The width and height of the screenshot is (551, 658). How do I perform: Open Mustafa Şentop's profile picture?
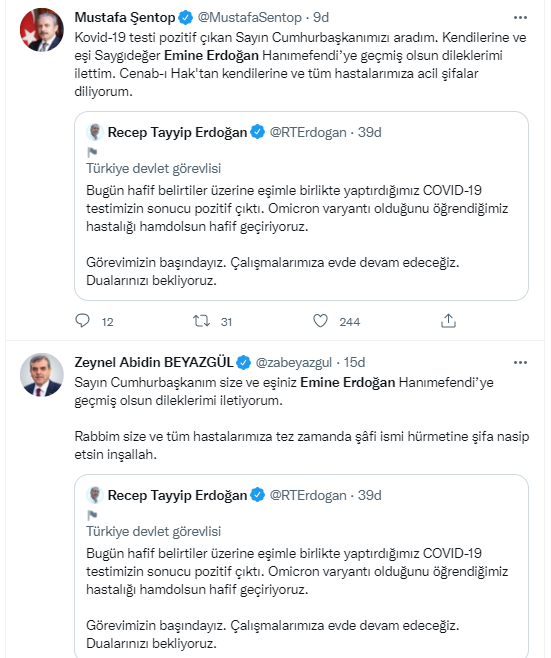pyautogui.click(x=42, y=30)
